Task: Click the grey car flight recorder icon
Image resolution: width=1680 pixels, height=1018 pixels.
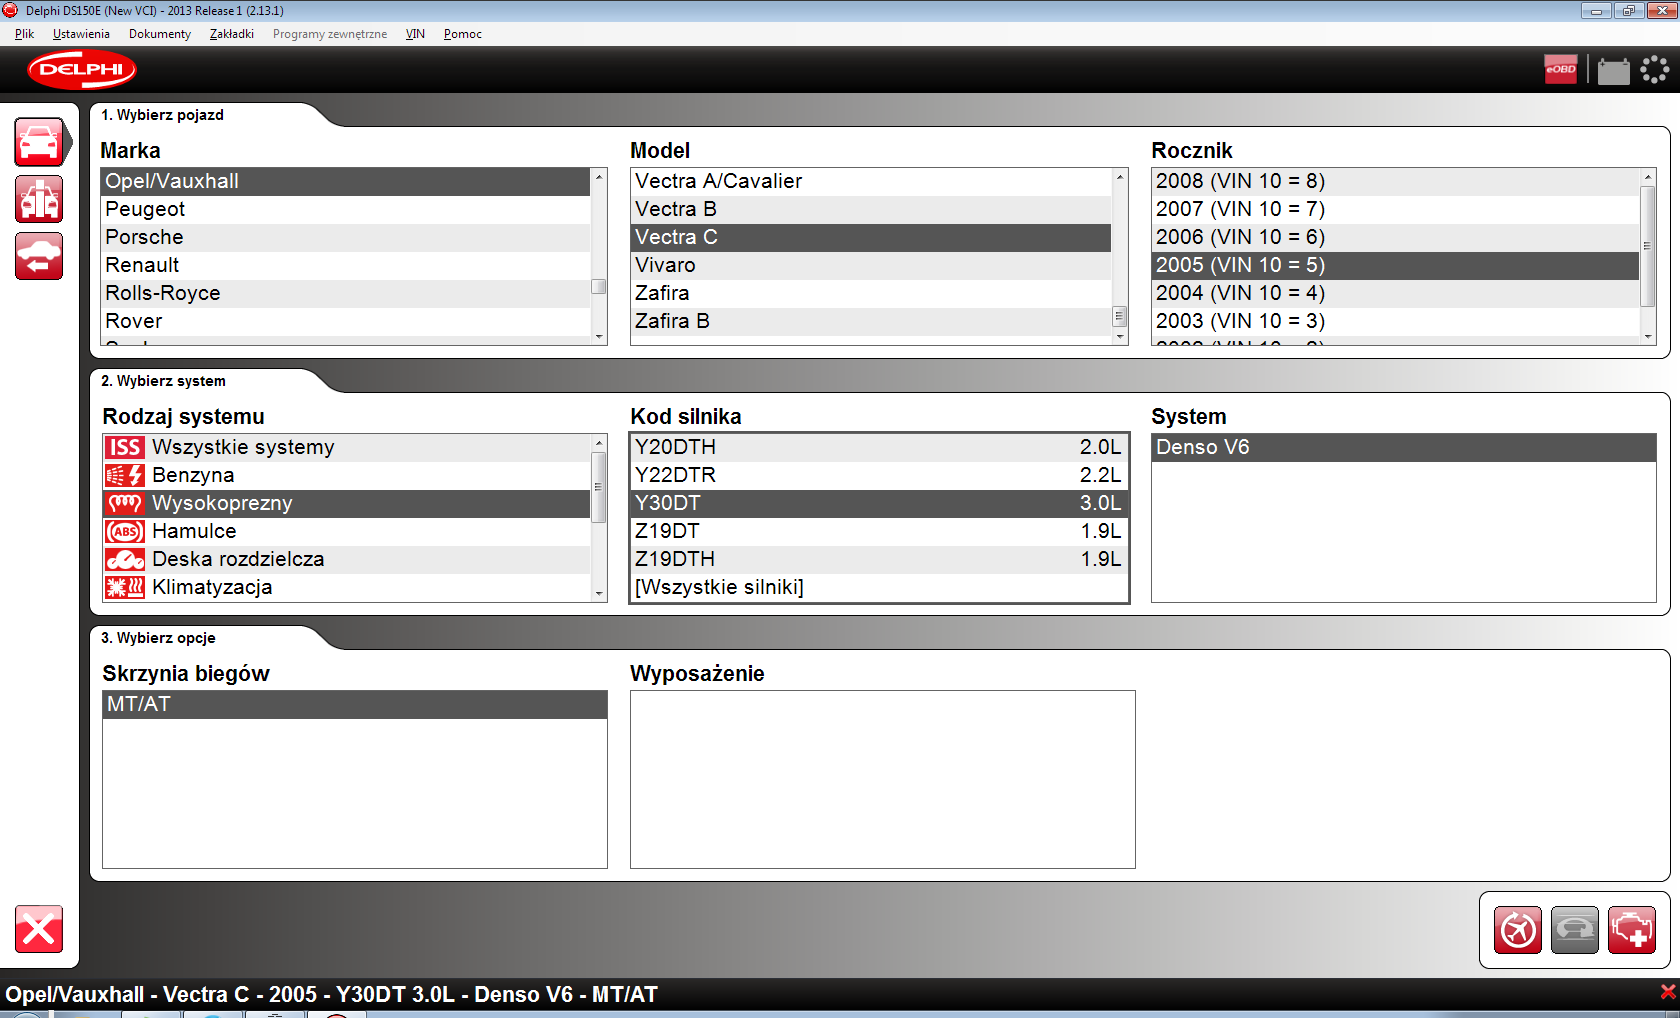Action: point(1575,930)
